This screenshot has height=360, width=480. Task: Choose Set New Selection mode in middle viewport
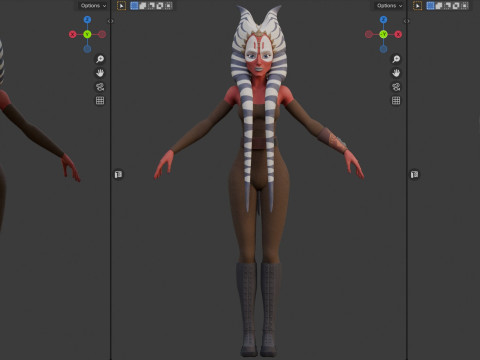134,6
